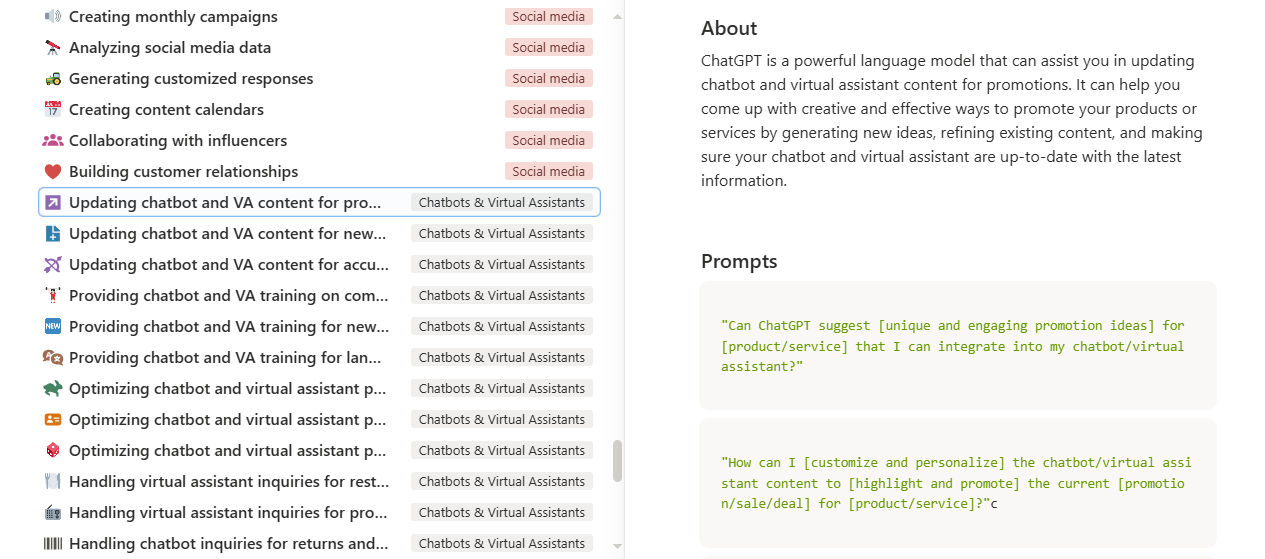Open the Generating customized responses entry
This screenshot has width=1265, height=559.
point(191,79)
